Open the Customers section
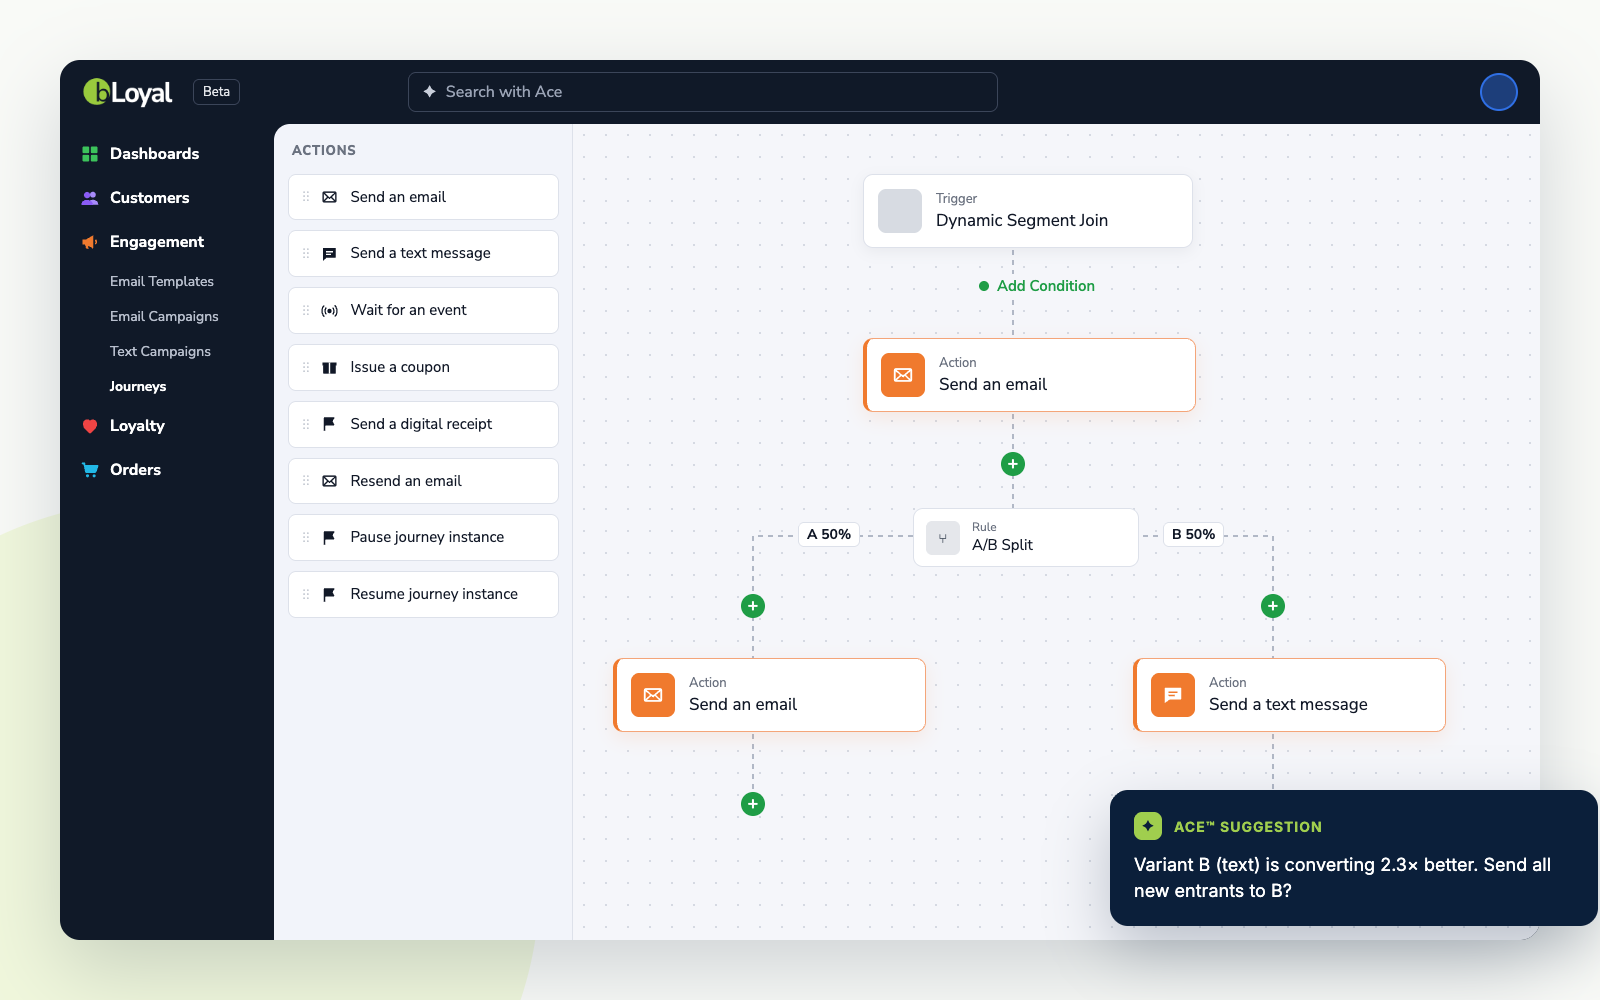The image size is (1600, 1000). pyautogui.click(x=149, y=198)
